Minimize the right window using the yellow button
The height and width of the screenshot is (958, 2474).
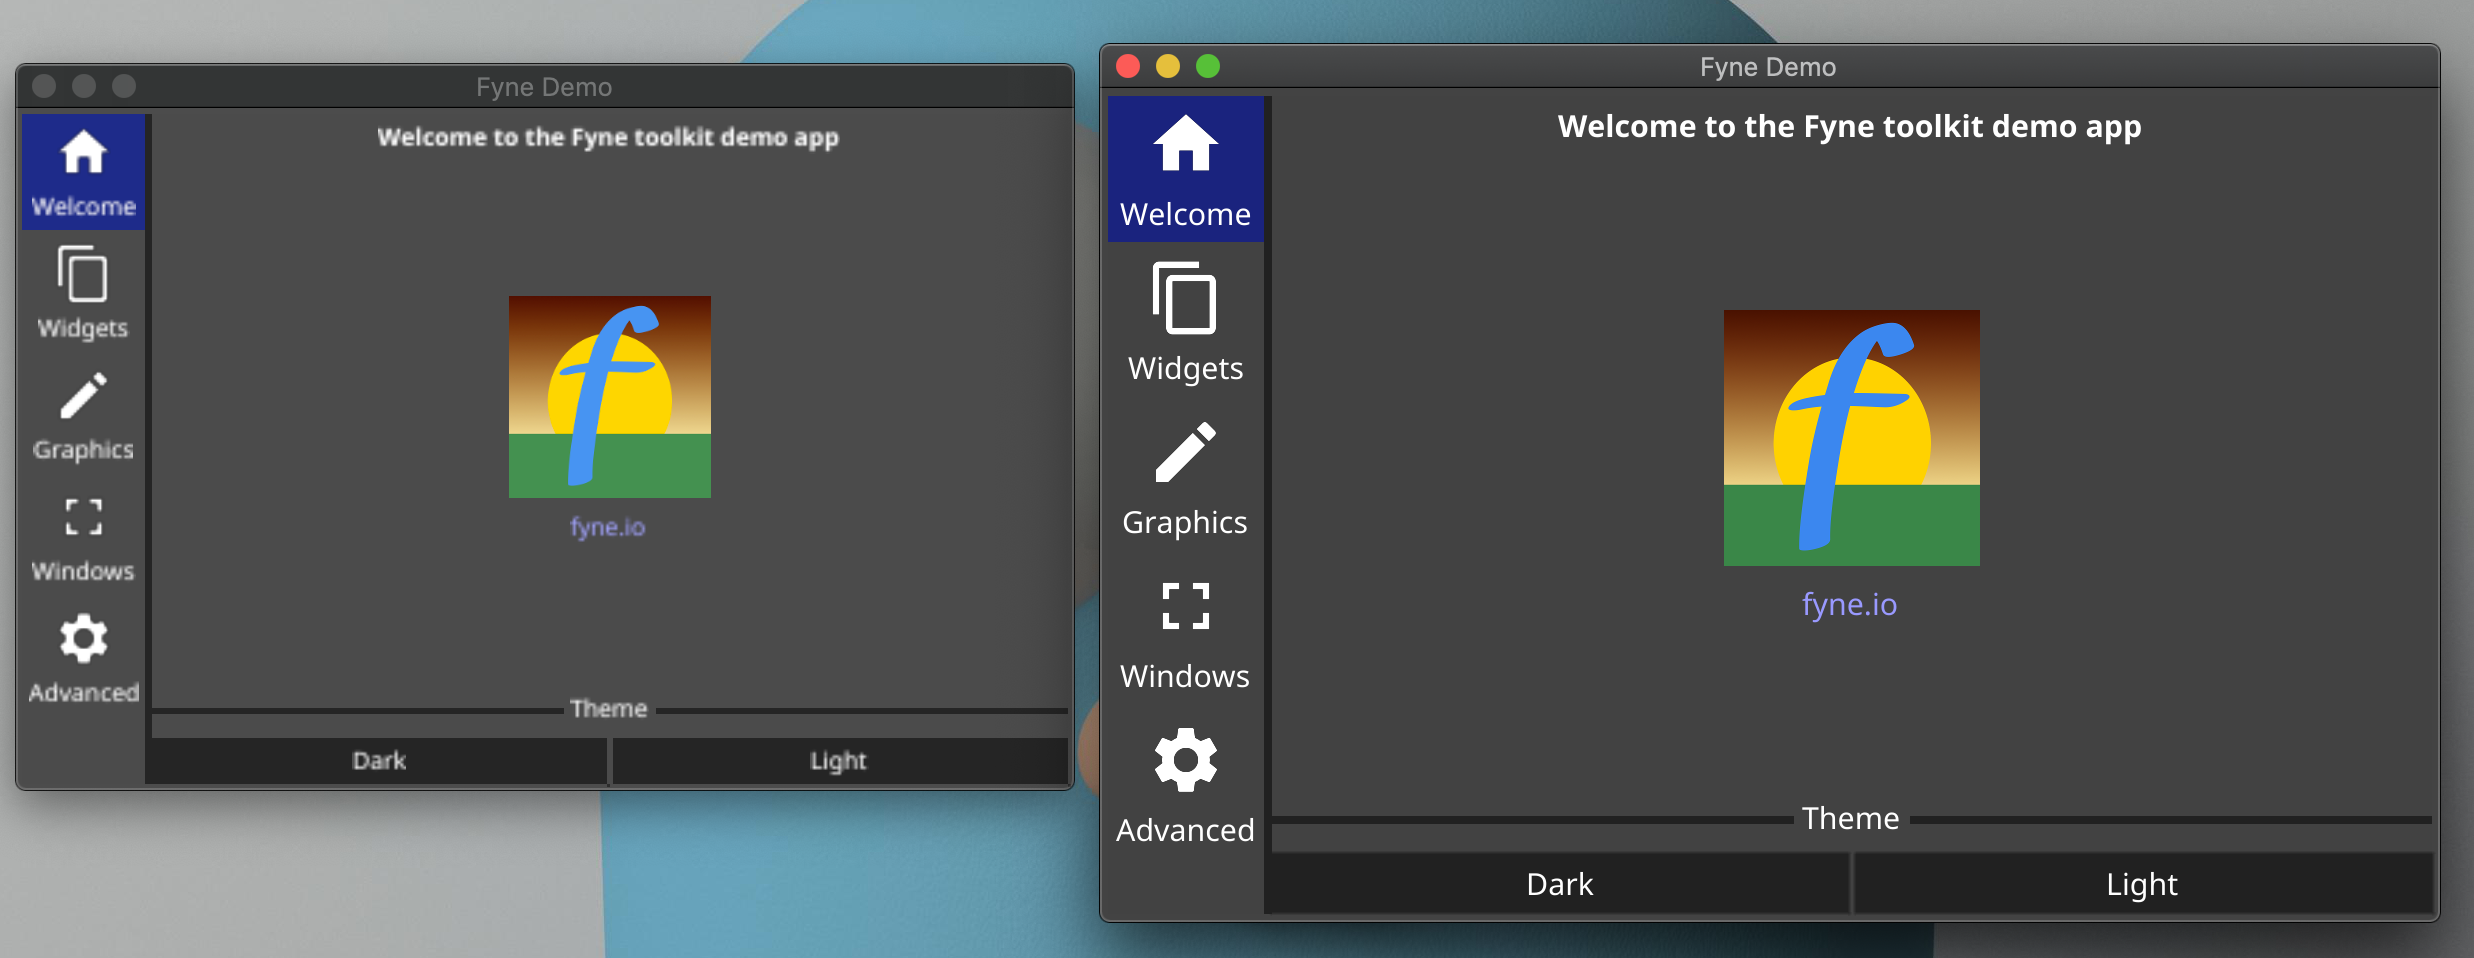tap(1168, 66)
